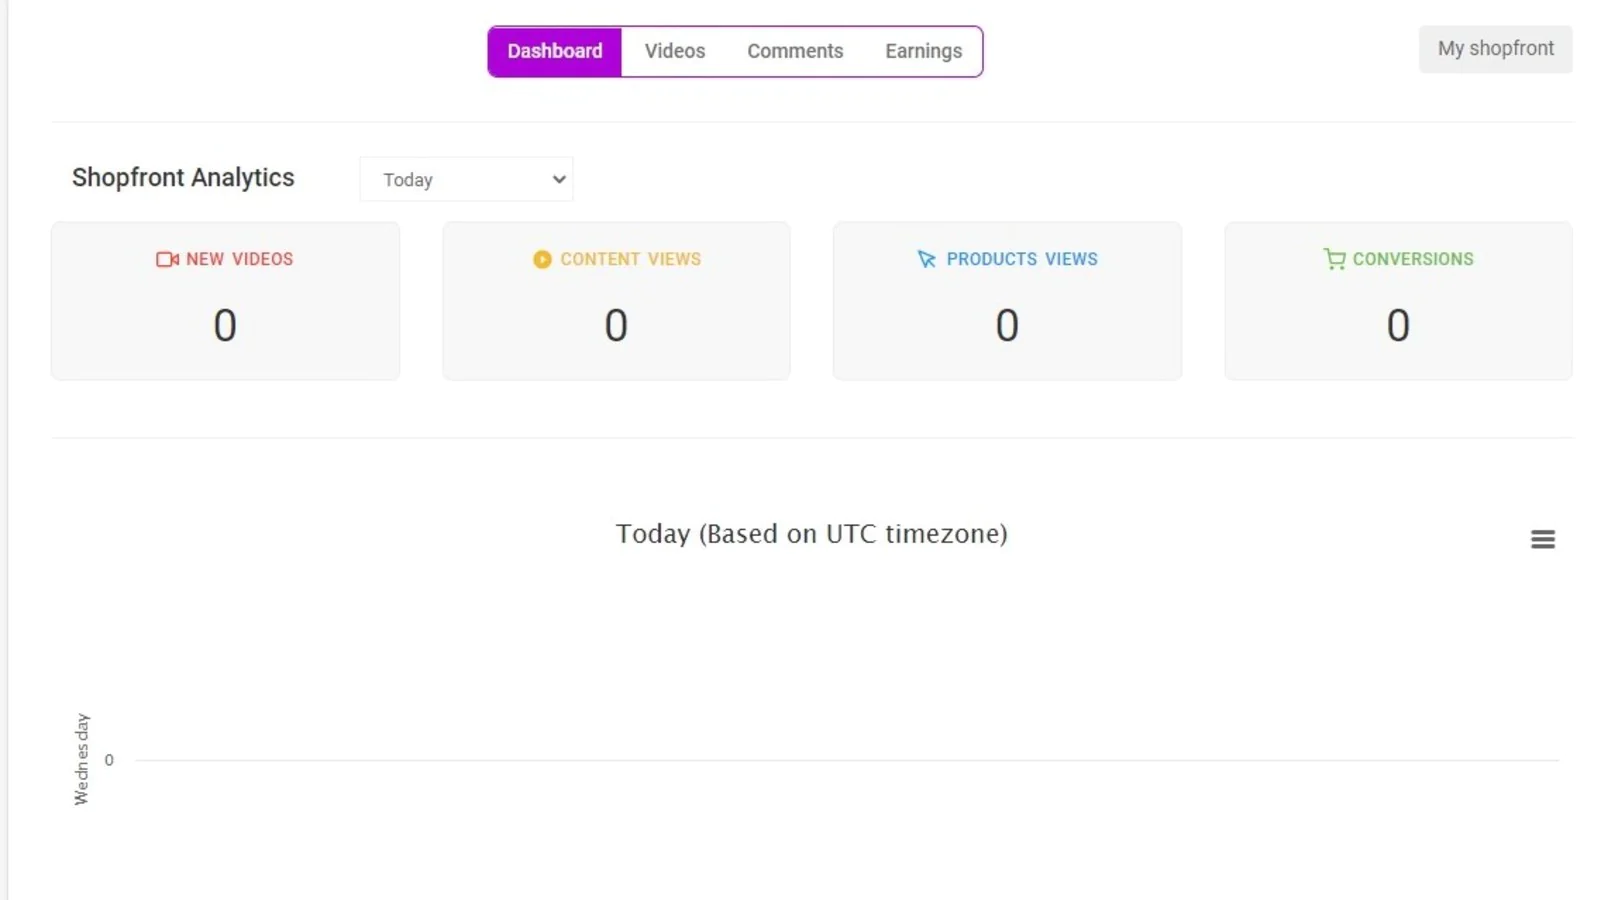Click the Wednesday axis label on chart
The height and width of the screenshot is (900, 1600).
coord(81,759)
